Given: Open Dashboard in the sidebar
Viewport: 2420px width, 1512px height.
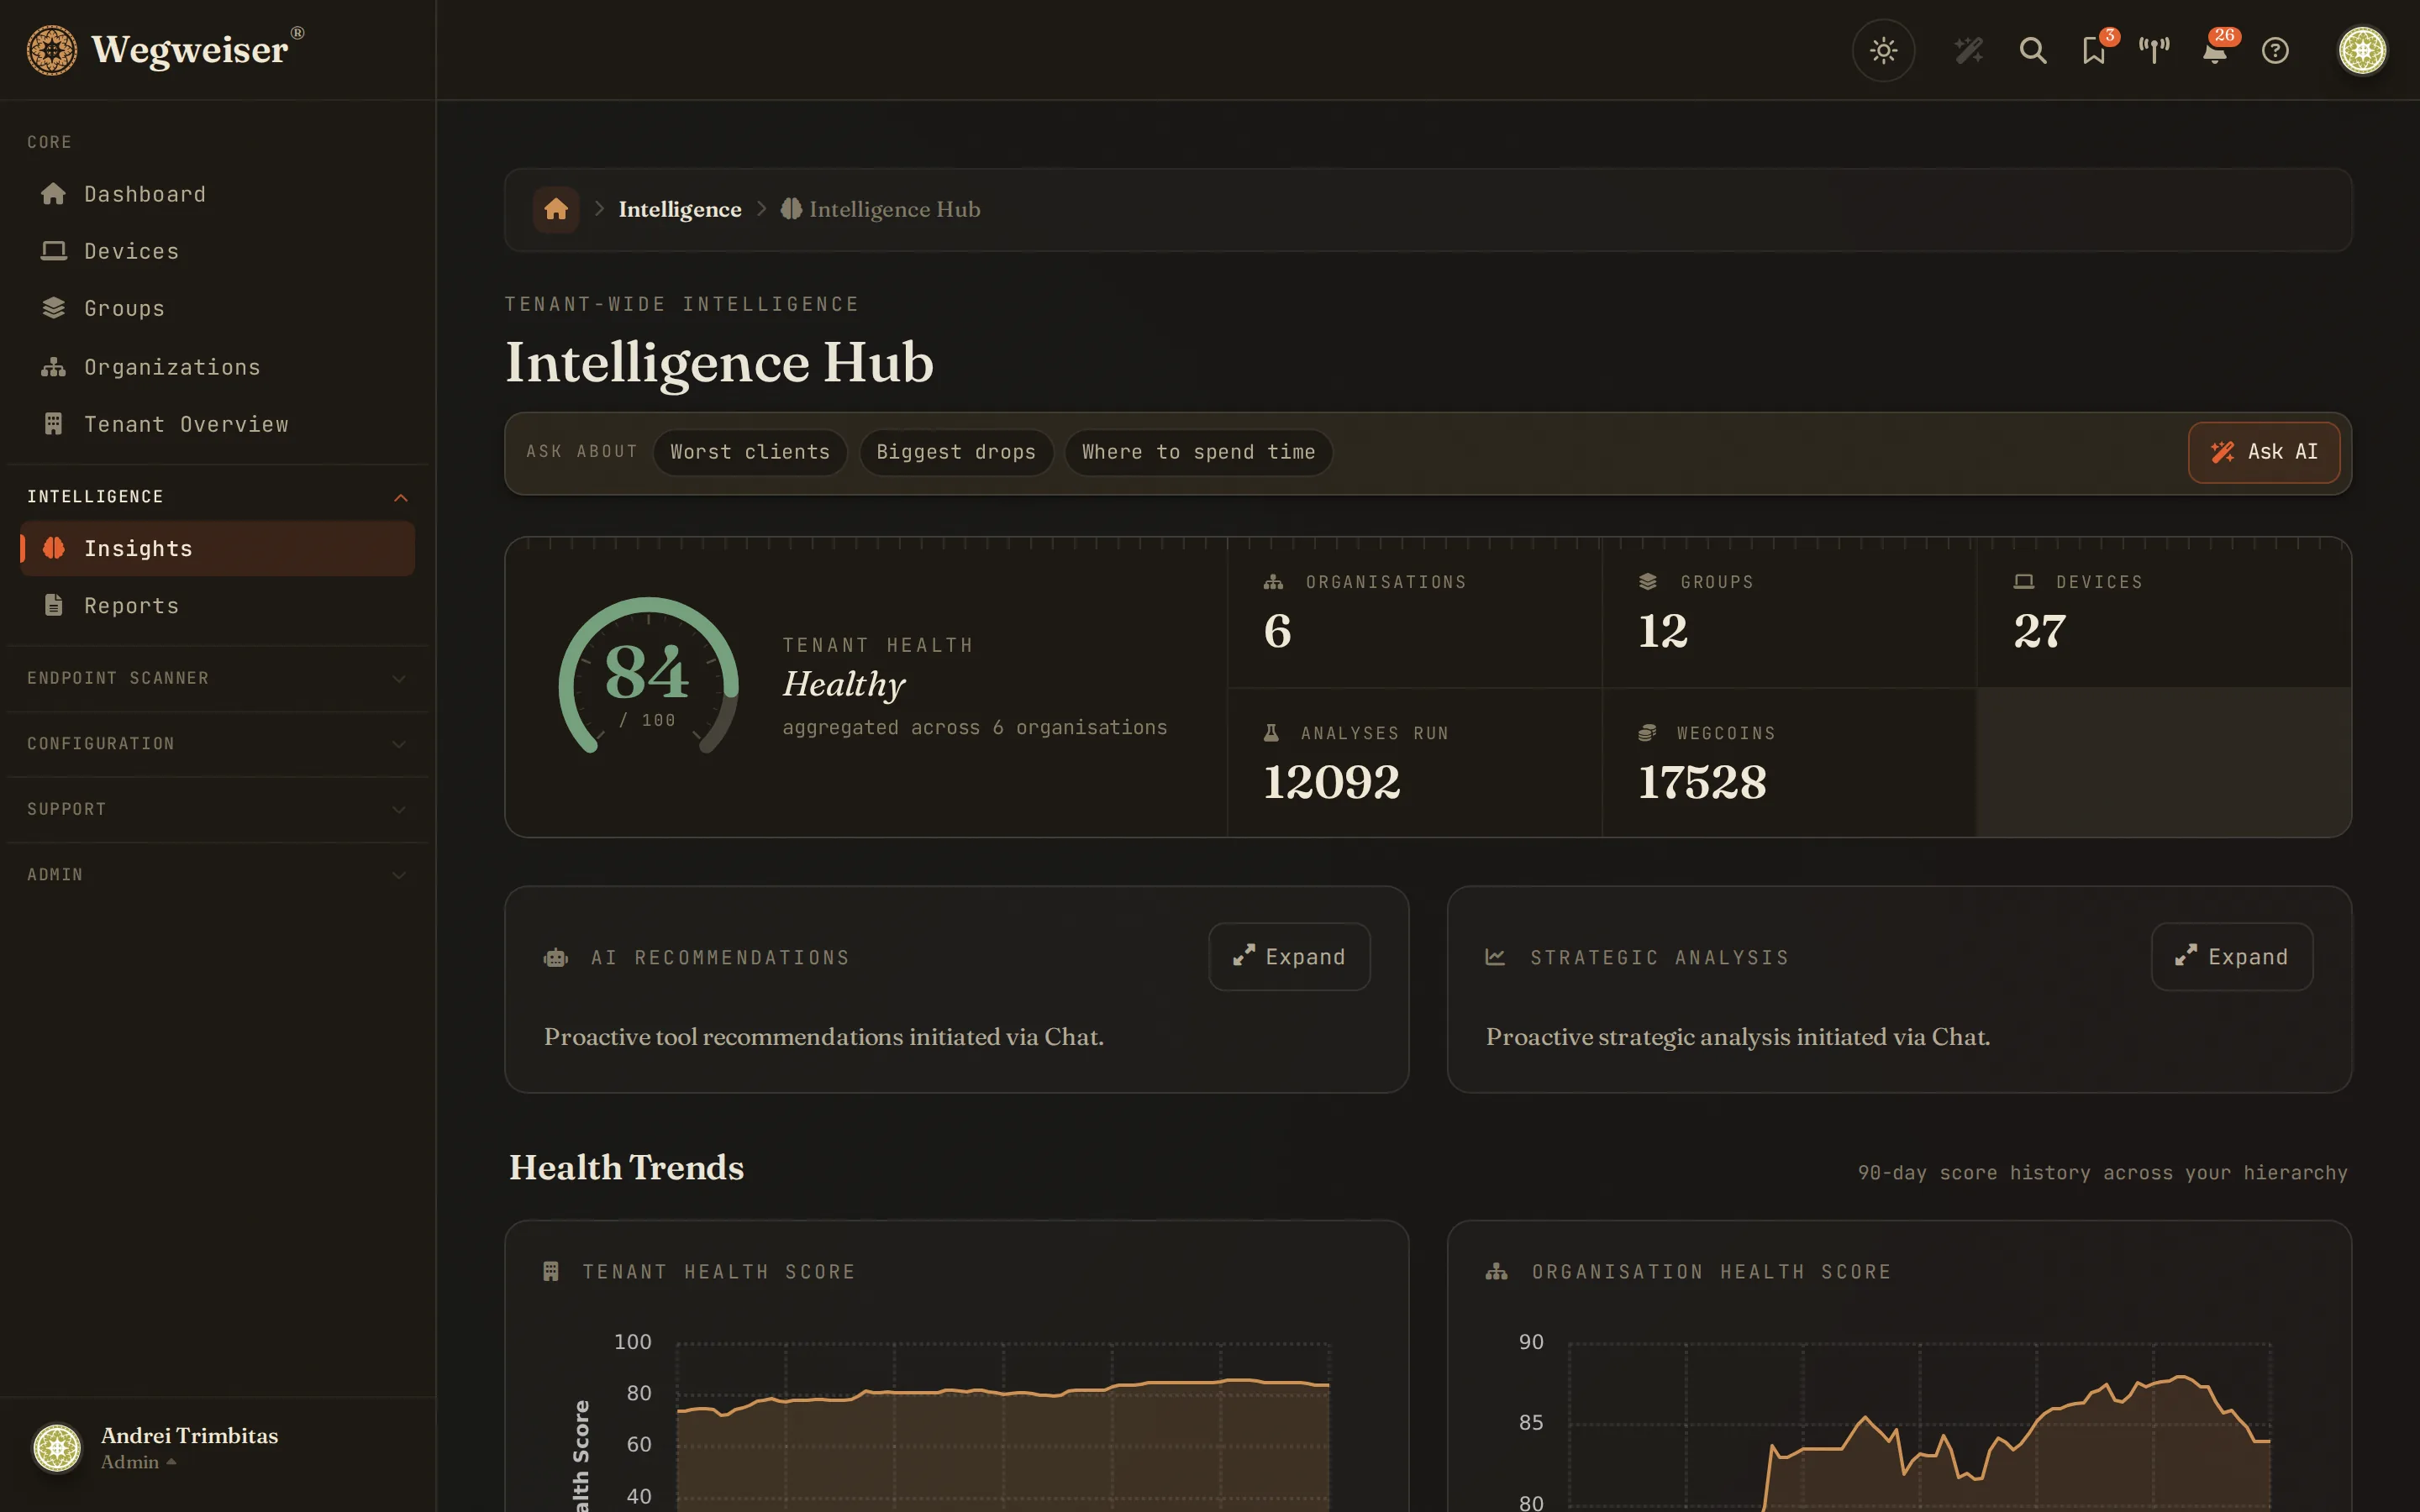Looking at the screenshot, I should coord(218,194).
